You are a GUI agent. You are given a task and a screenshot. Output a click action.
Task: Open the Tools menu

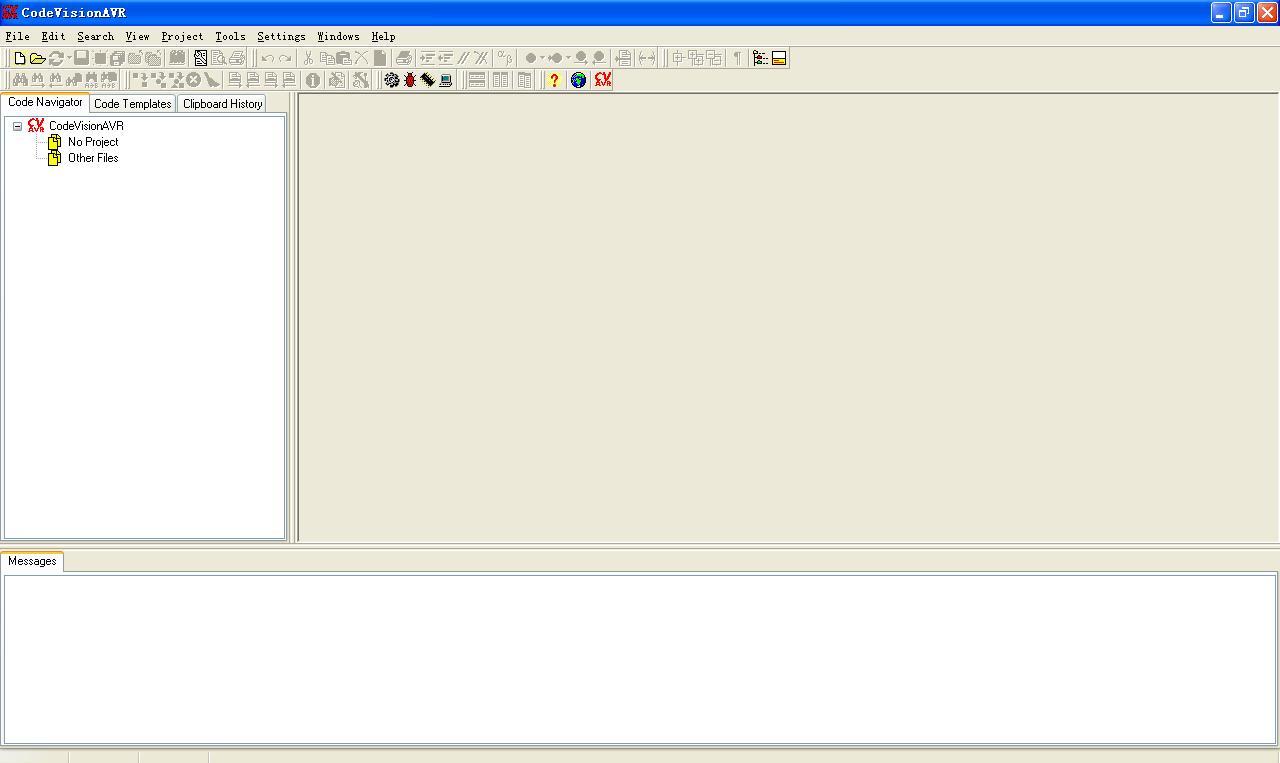230,36
